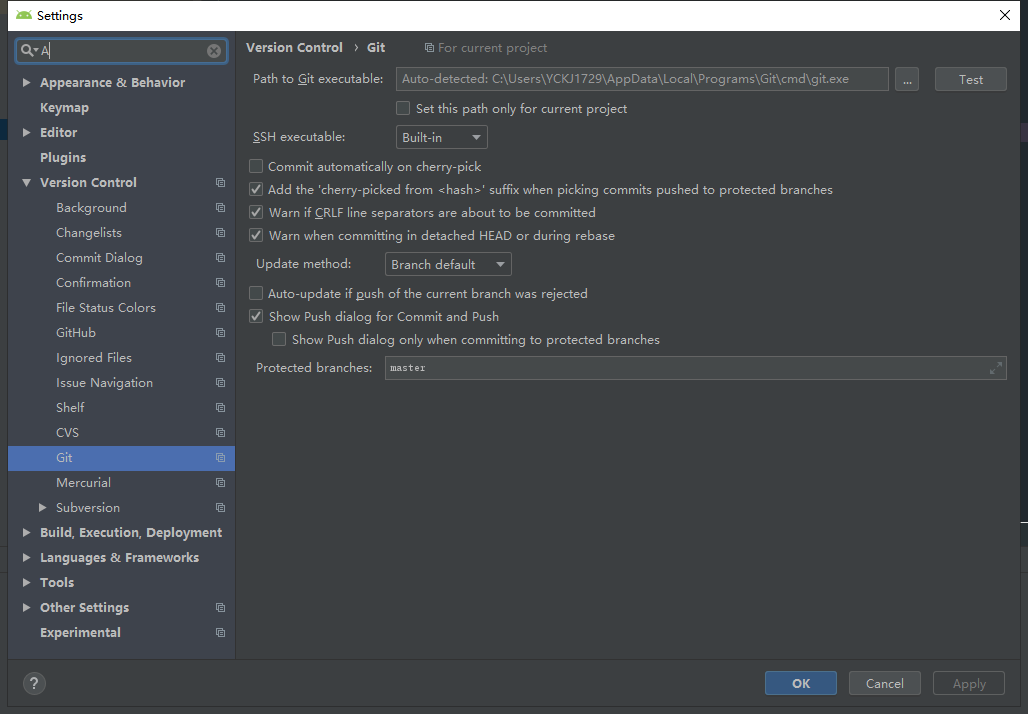
Task: Open the Experimental settings page
Action: [x=80, y=633]
